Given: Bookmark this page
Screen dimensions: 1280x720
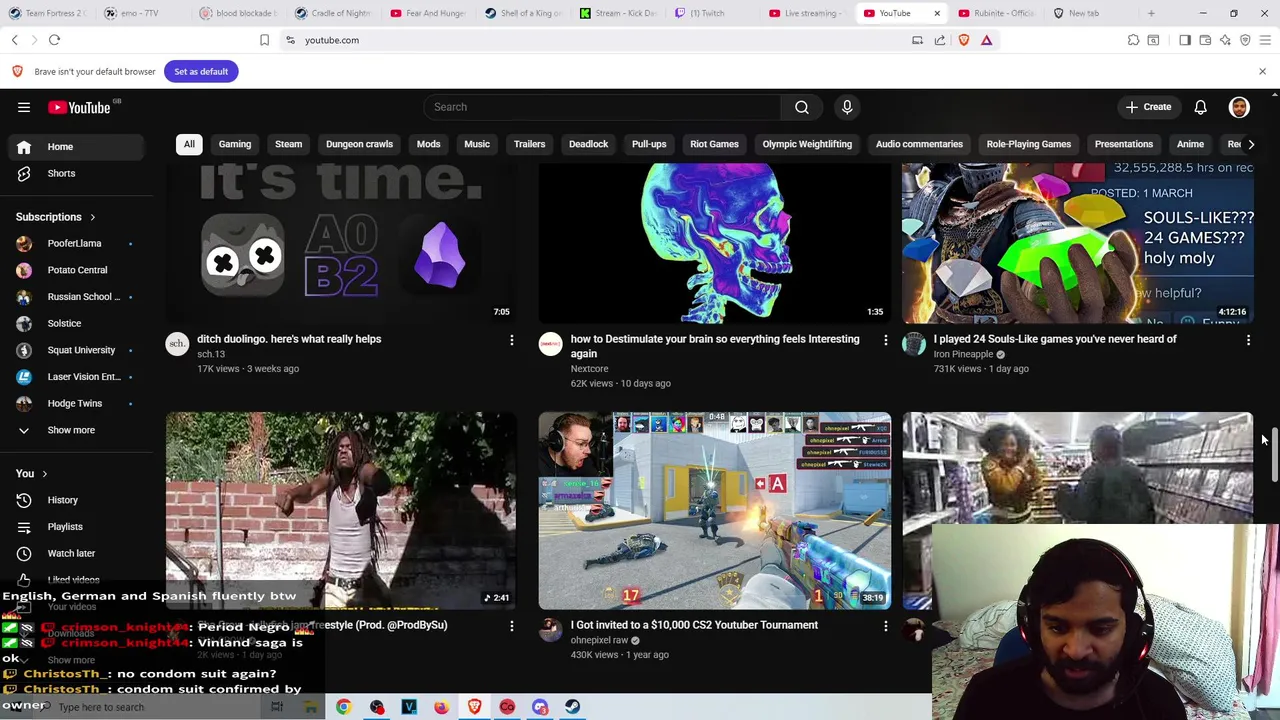Looking at the screenshot, I should (264, 40).
